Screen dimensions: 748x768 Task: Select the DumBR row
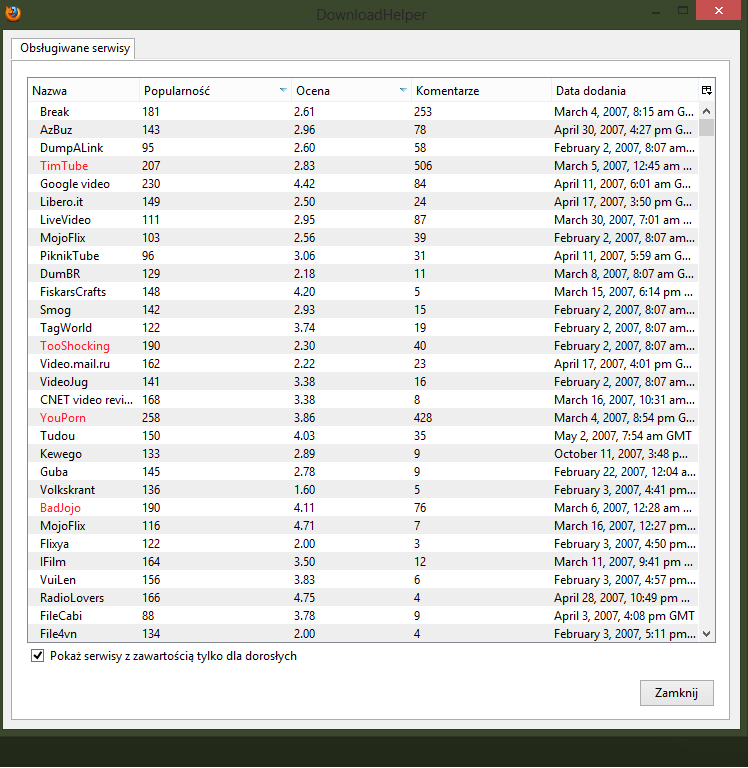[x=363, y=274]
